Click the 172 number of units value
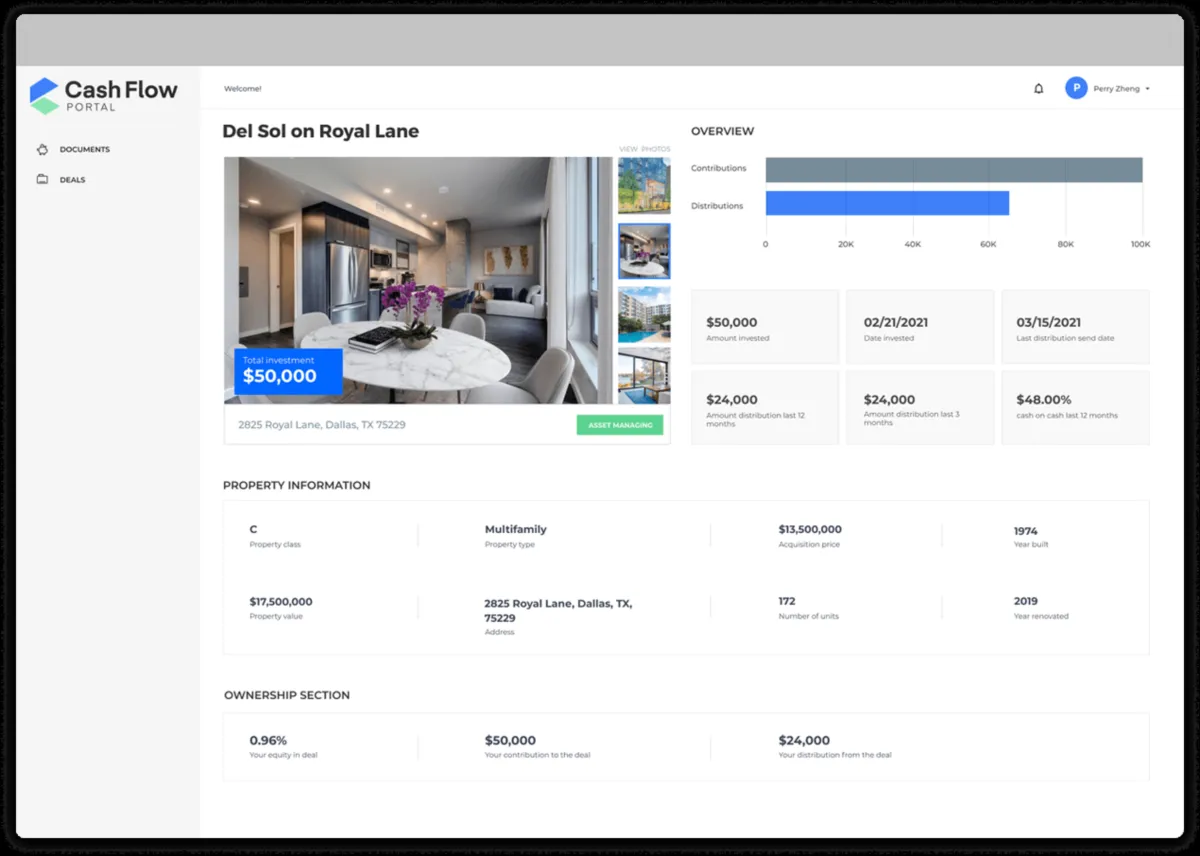 tap(787, 601)
